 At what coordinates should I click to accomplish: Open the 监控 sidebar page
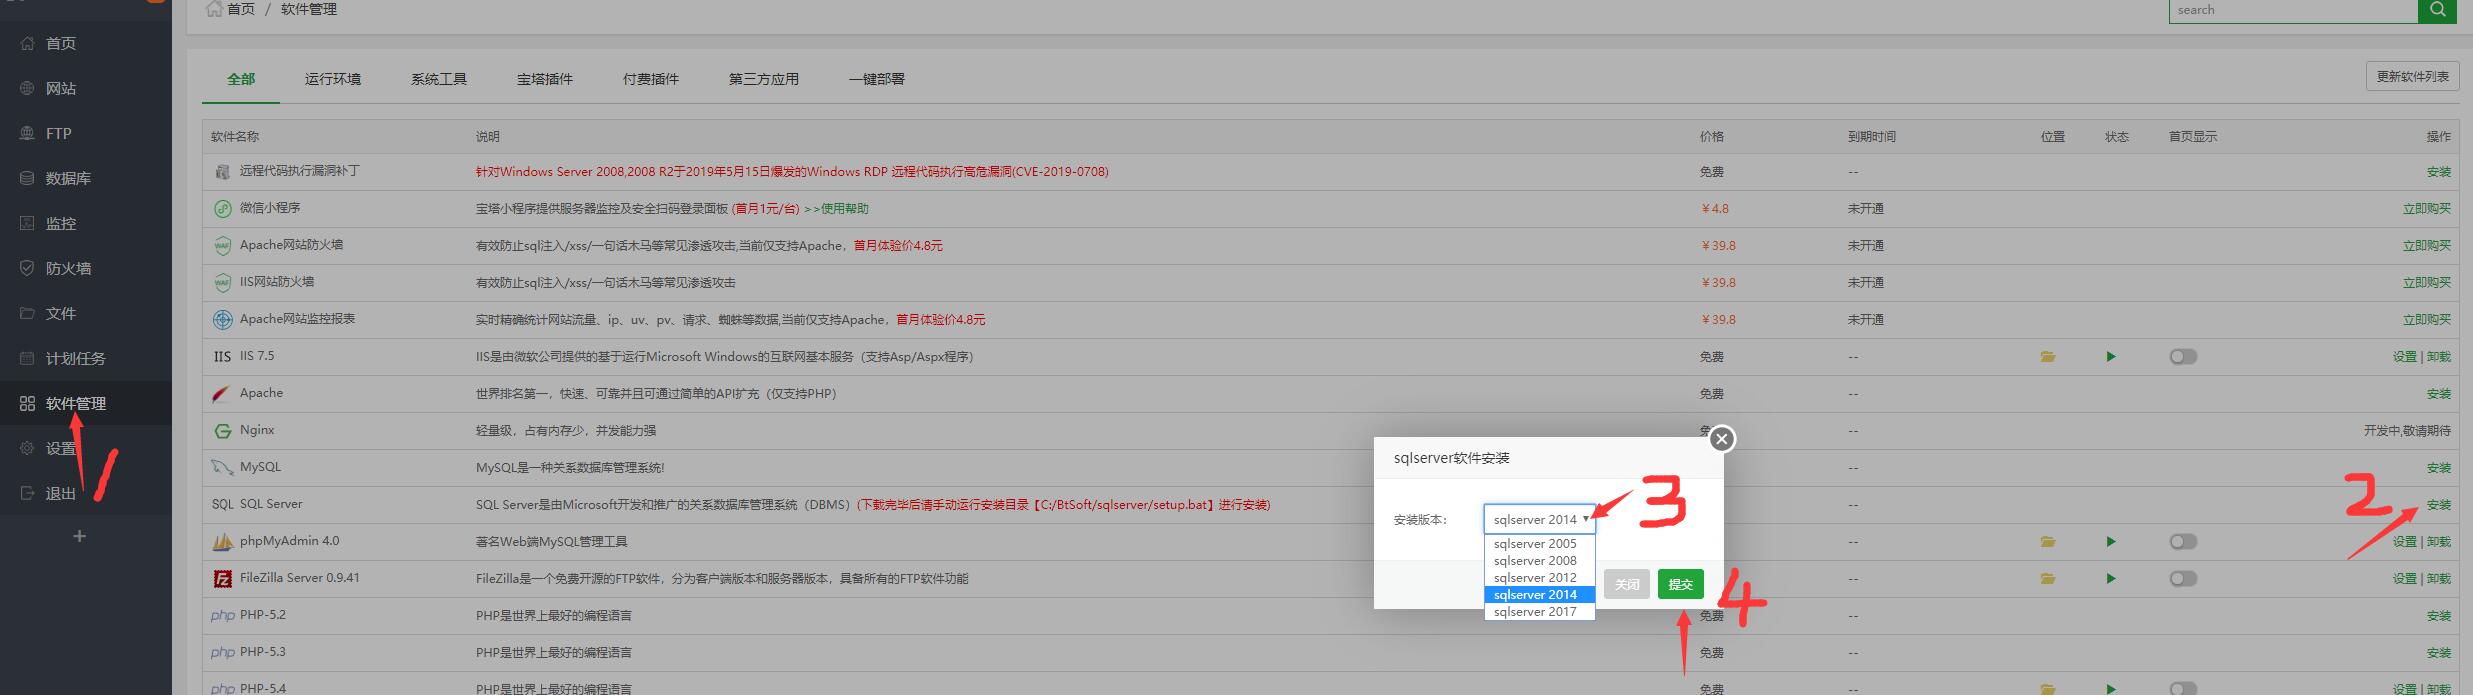(61, 223)
